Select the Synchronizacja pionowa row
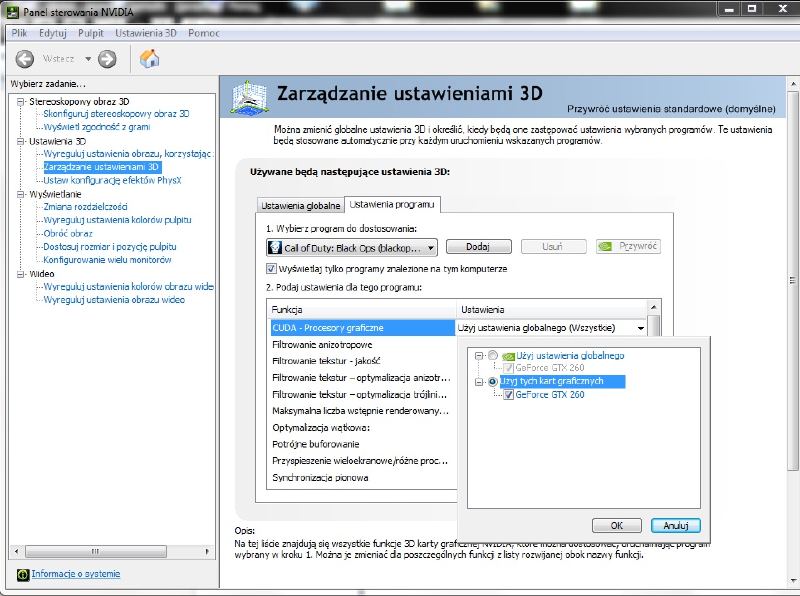The height and width of the screenshot is (596, 800). click(x=363, y=478)
